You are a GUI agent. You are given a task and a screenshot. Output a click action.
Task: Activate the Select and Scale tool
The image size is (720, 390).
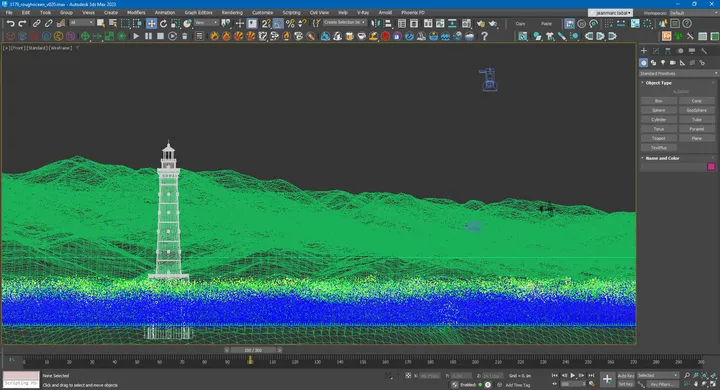pos(175,23)
